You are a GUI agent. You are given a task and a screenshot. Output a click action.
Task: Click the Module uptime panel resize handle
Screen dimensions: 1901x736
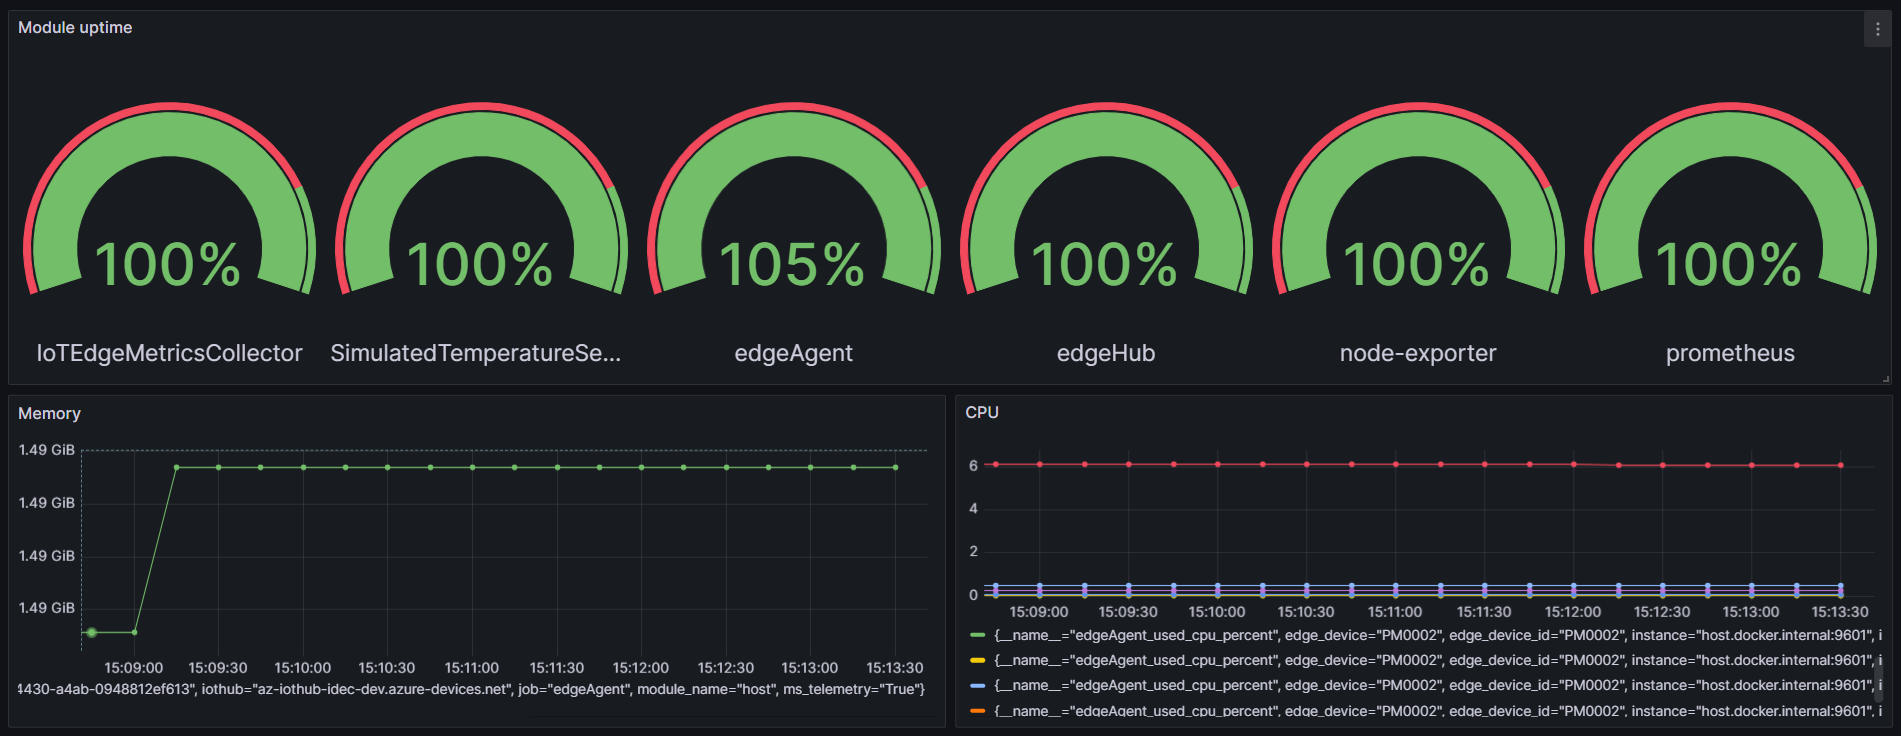1886,379
